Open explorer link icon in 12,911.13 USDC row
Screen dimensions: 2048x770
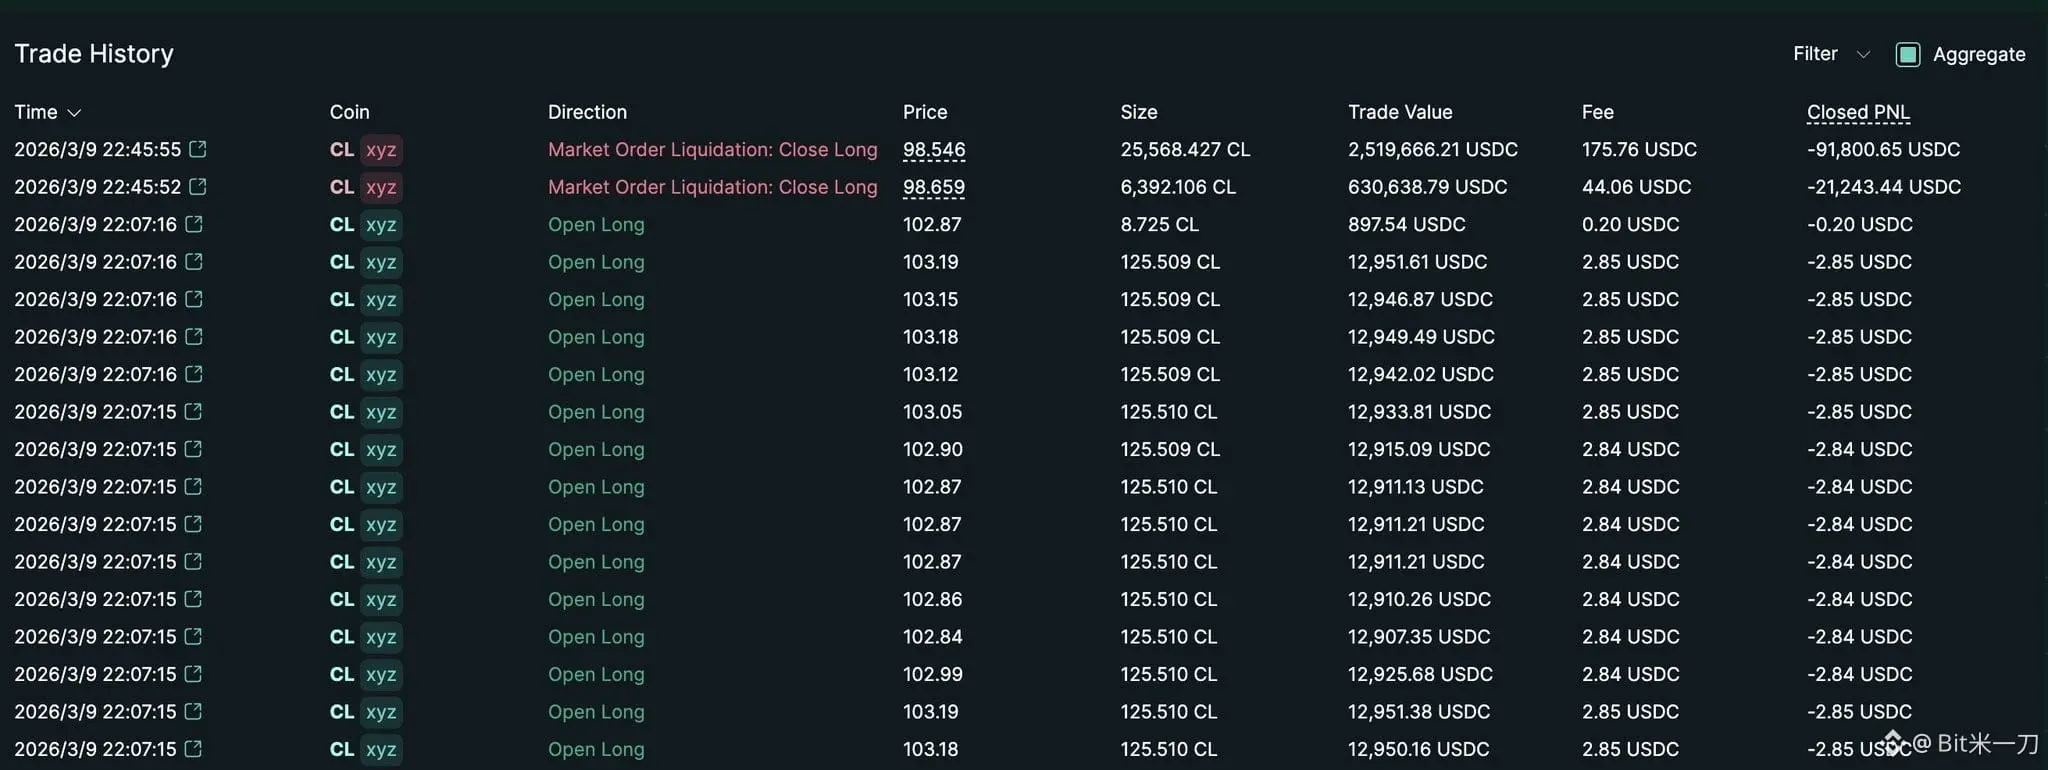(x=193, y=487)
